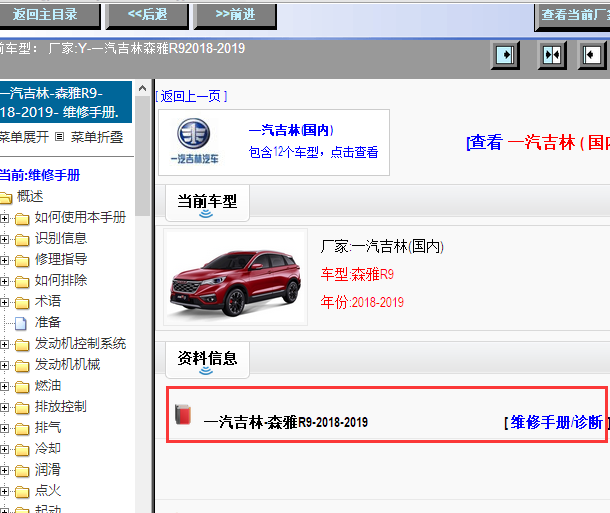The image size is (610, 513).
Task: Expand the 冷却 tree node
Action: (x=4, y=449)
